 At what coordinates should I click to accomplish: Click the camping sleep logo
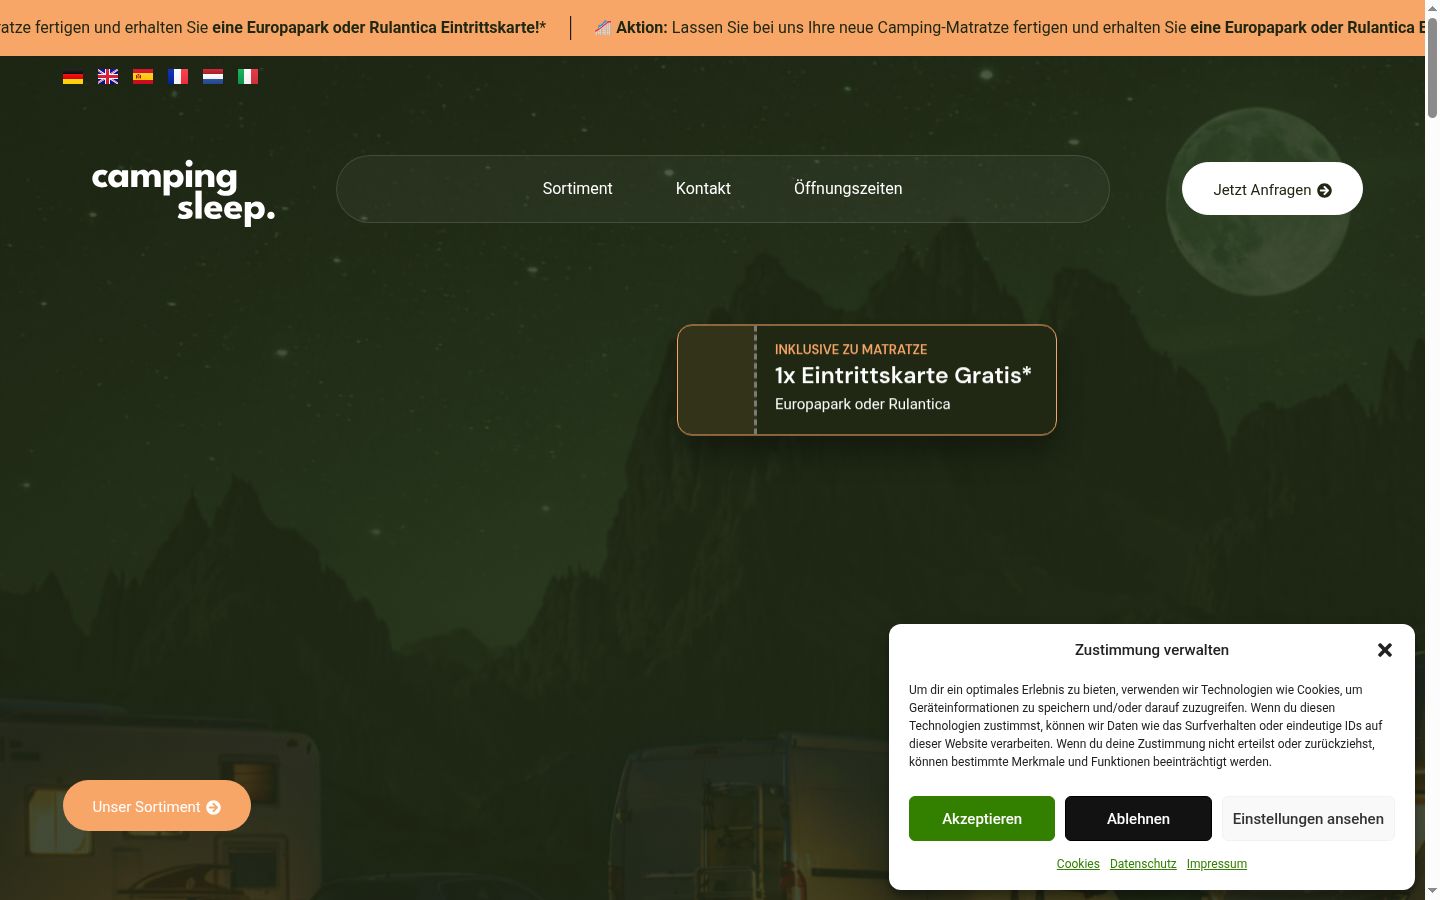point(183,193)
